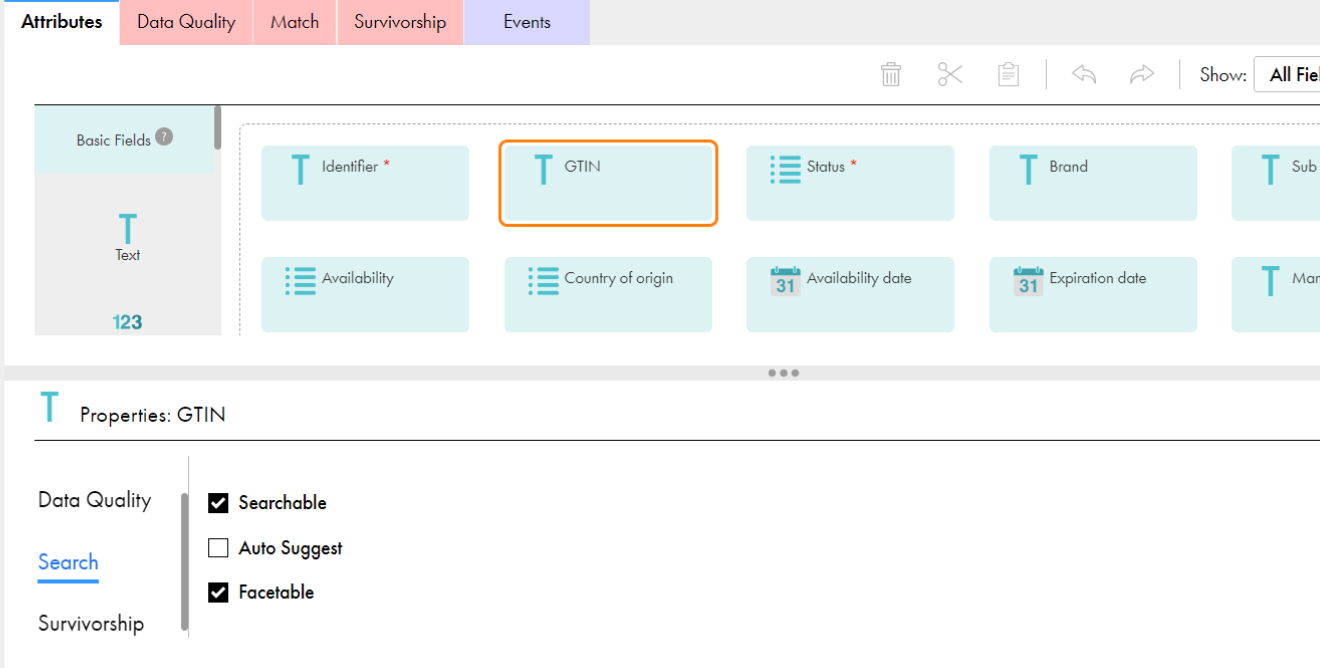Image resolution: width=1320 pixels, height=668 pixels.
Task: Click the Properties: GTIN heading text
Action: pos(153,415)
